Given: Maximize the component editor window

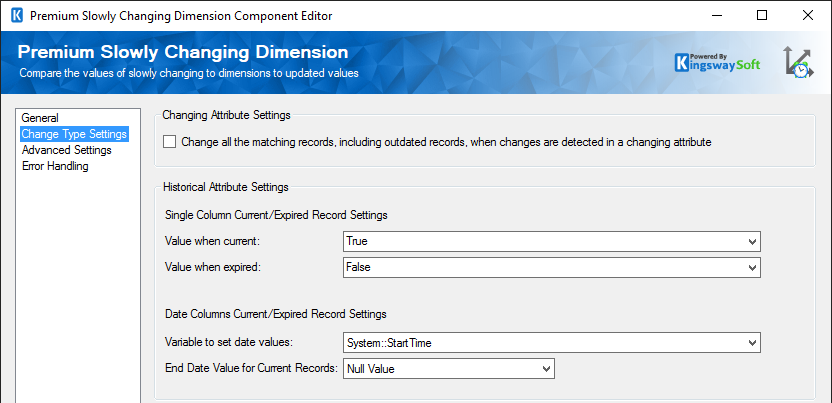Looking at the screenshot, I should coord(762,16).
